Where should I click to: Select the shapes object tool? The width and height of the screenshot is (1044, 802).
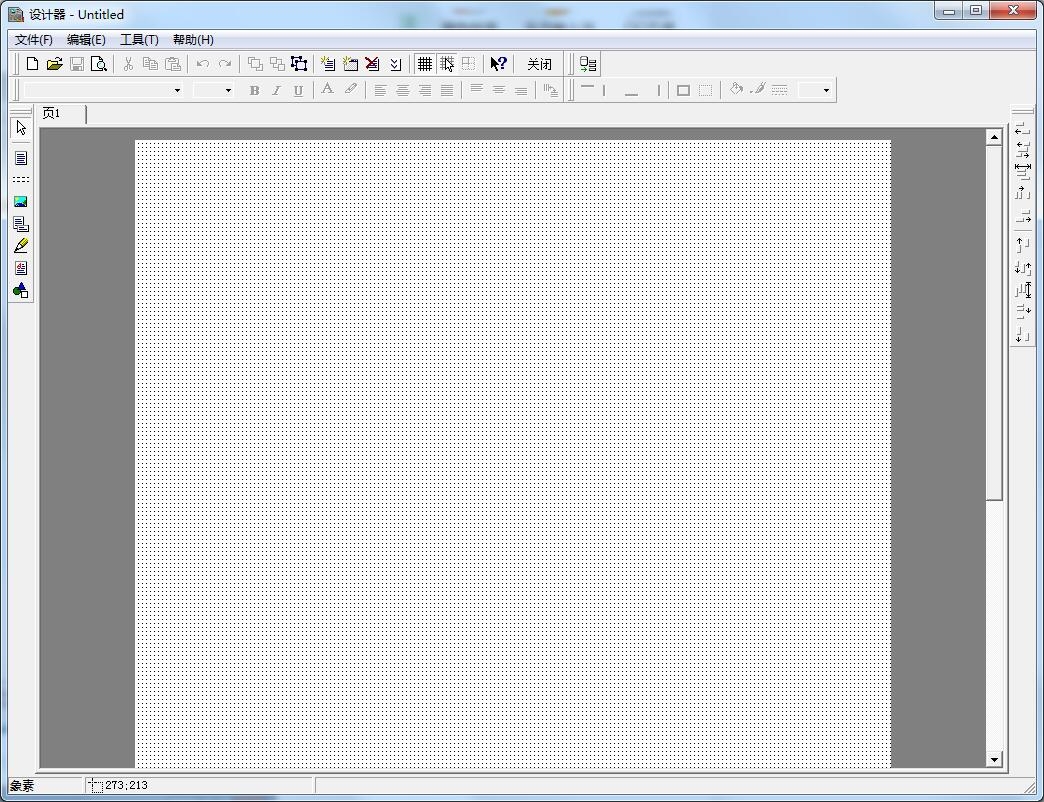click(x=21, y=291)
